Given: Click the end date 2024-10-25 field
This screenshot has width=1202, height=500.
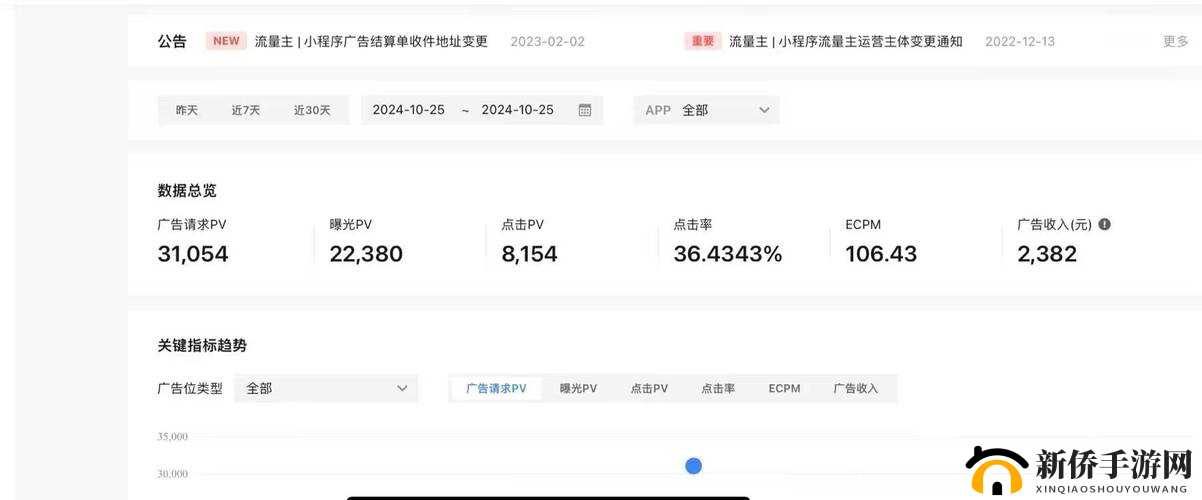Looking at the screenshot, I should pyautogui.click(x=517, y=110).
